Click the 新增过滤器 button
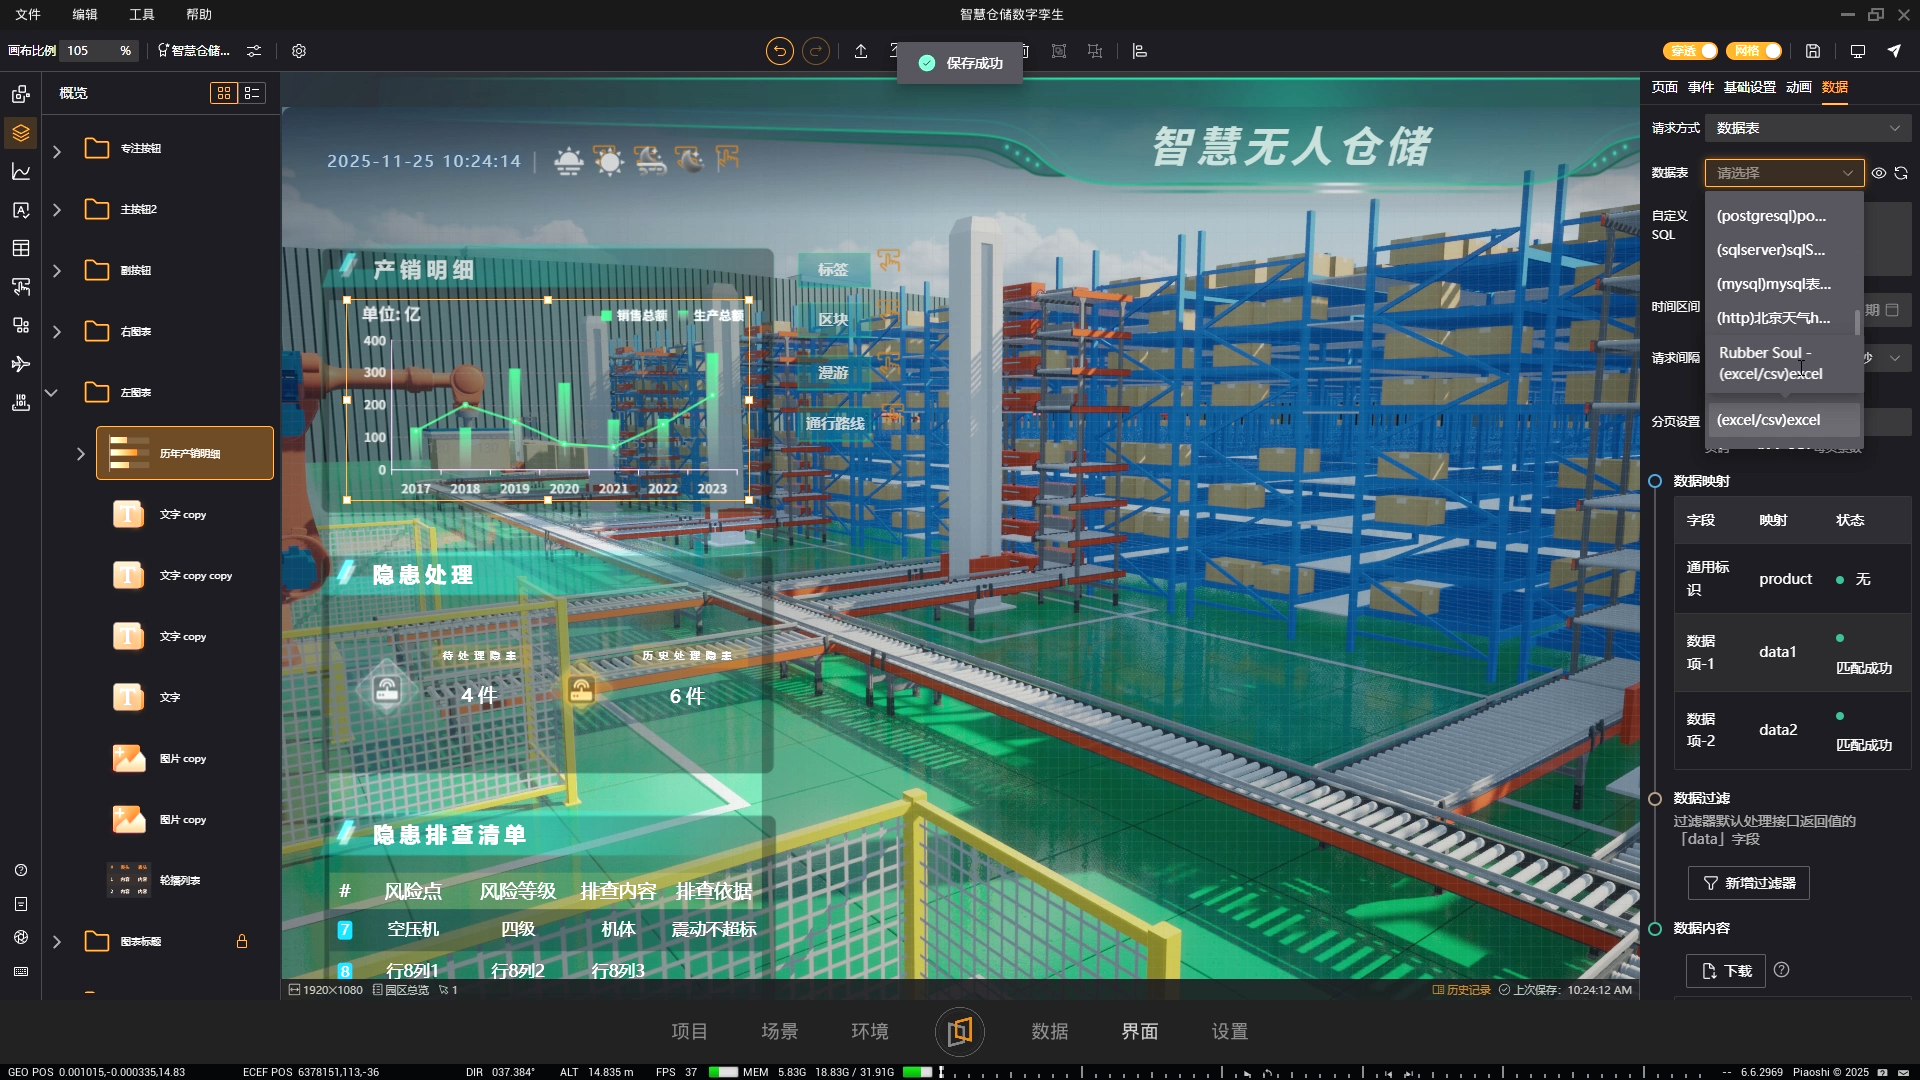The height and width of the screenshot is (1080, 1920). (1748, 883)
